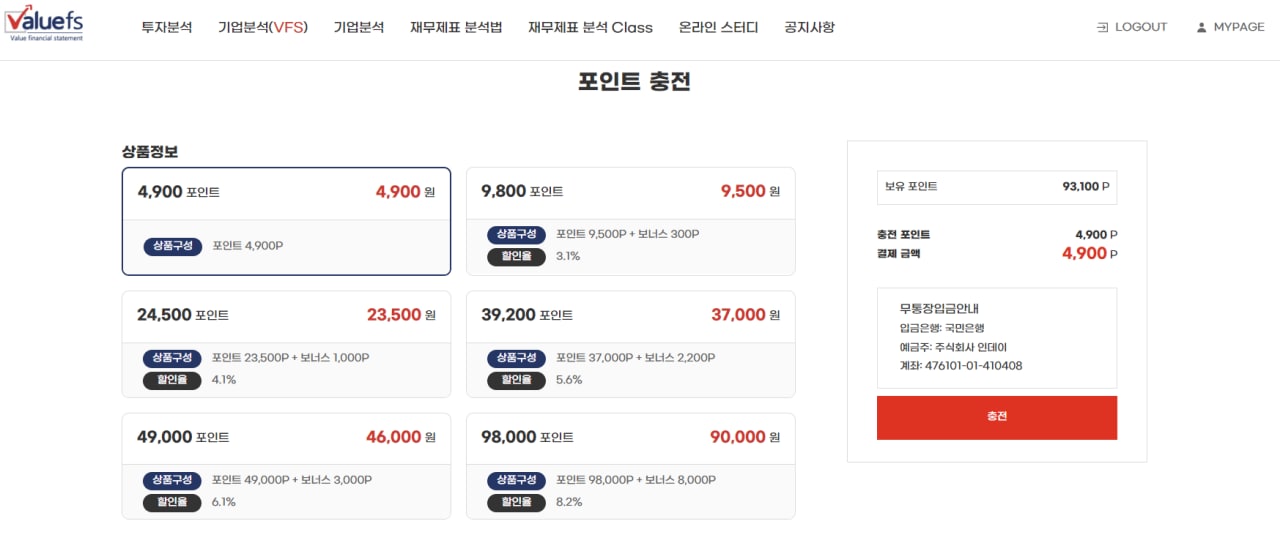
Task: Open the 투자분석 menu
Action: [167, 28]
